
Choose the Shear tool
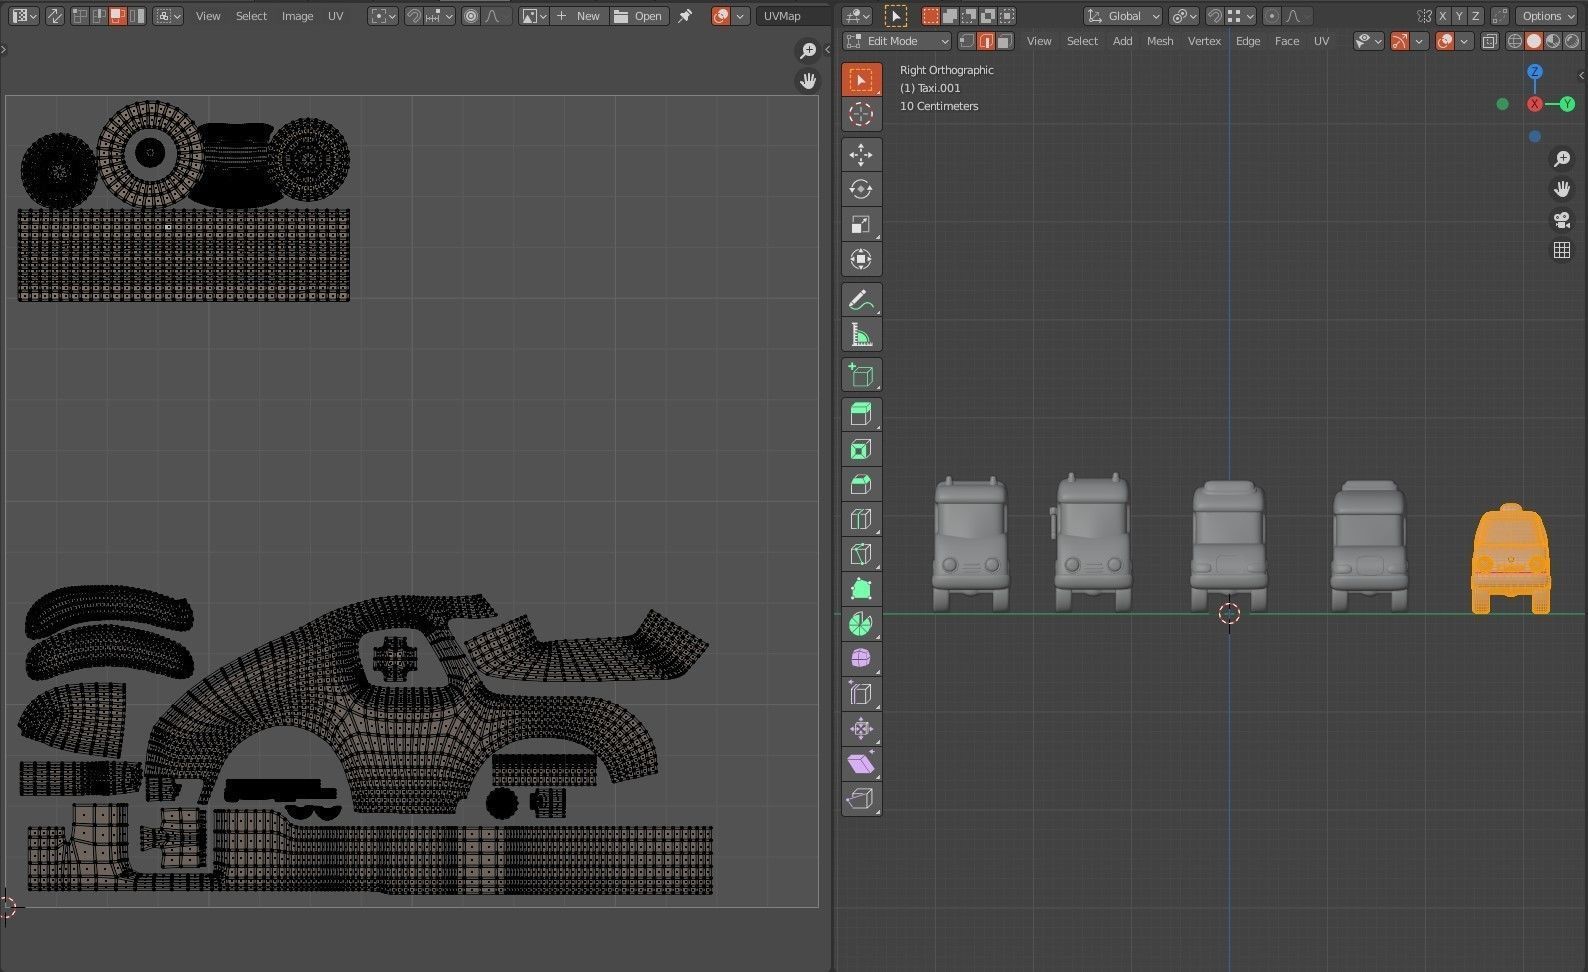(861, 764)
